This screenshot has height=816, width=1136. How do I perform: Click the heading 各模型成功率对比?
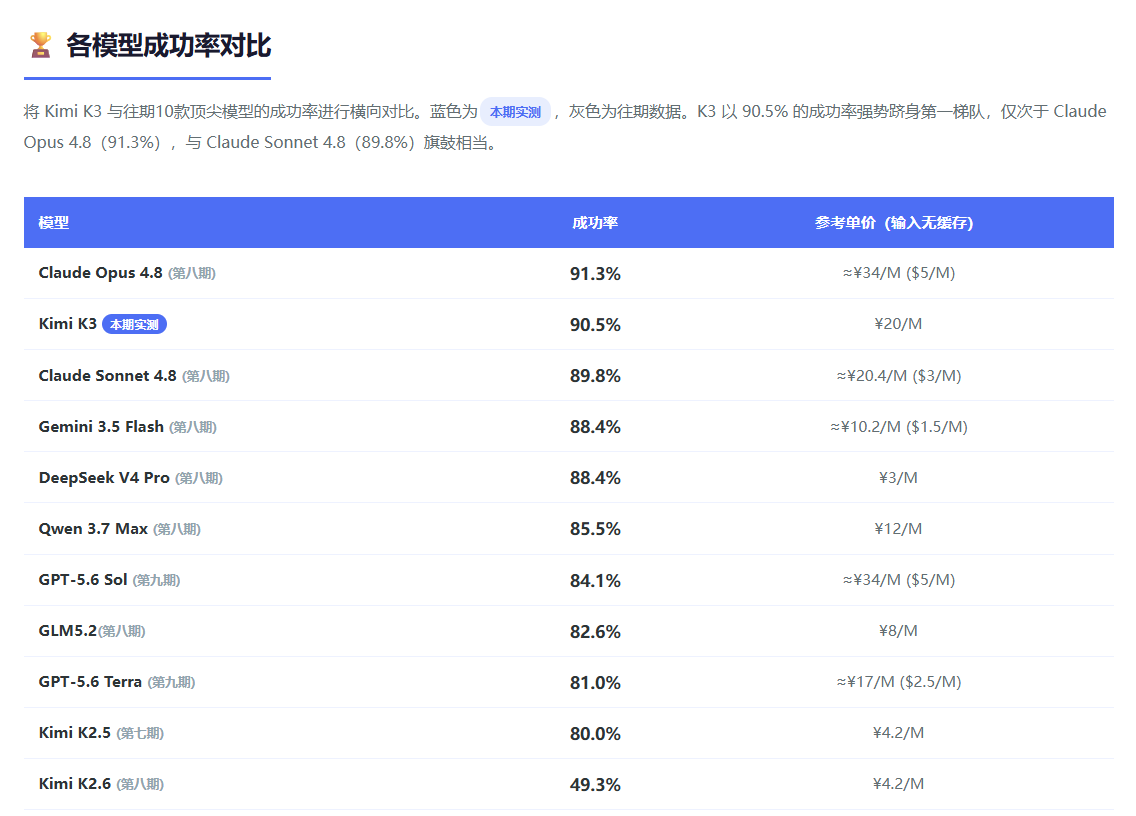169,46
